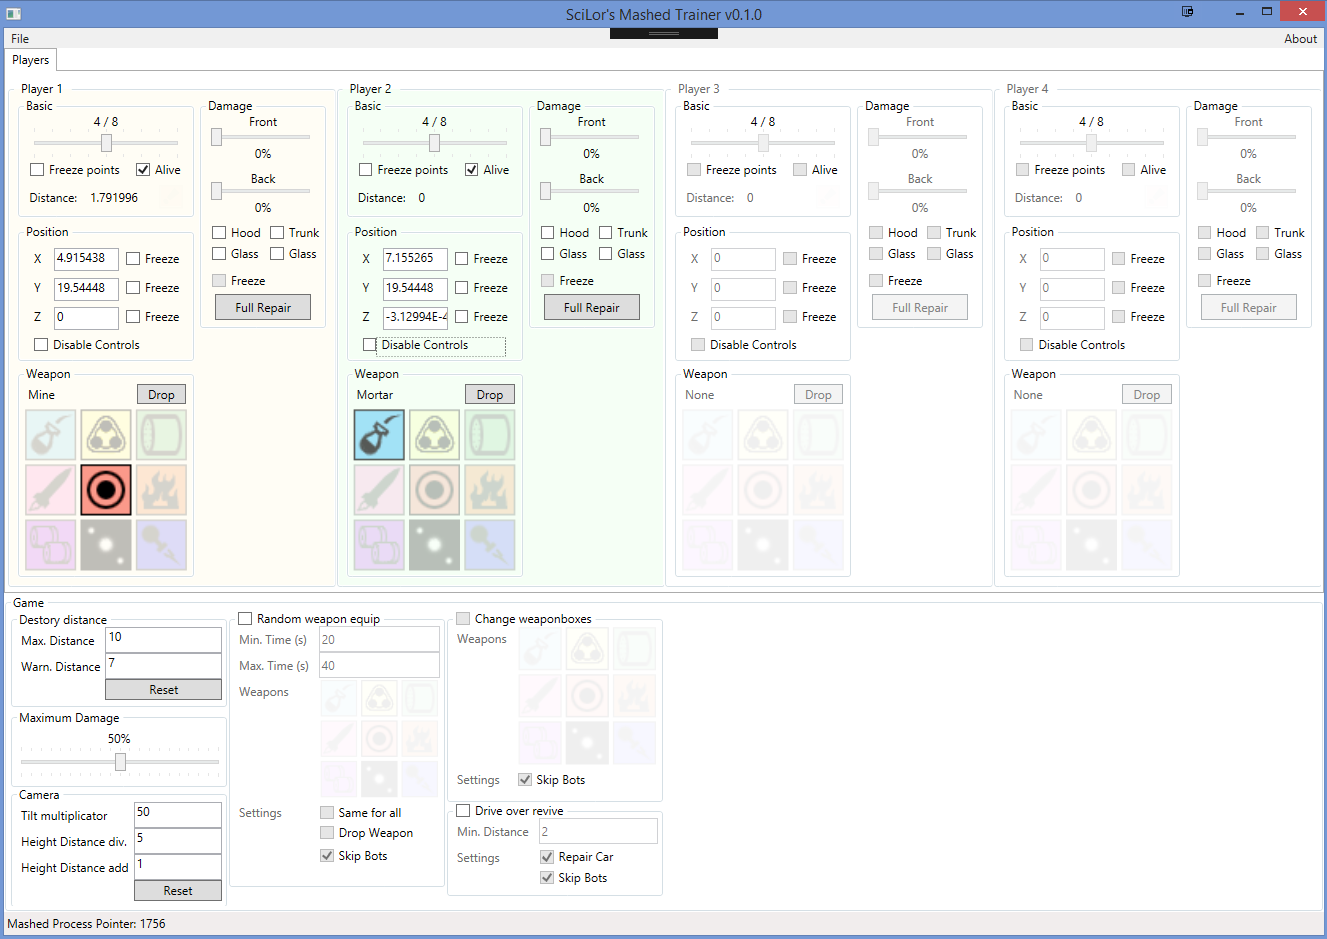Click mortar icon in Random weapon equip grid
This screenshot has height=939, width=1327.
(339, 697)
